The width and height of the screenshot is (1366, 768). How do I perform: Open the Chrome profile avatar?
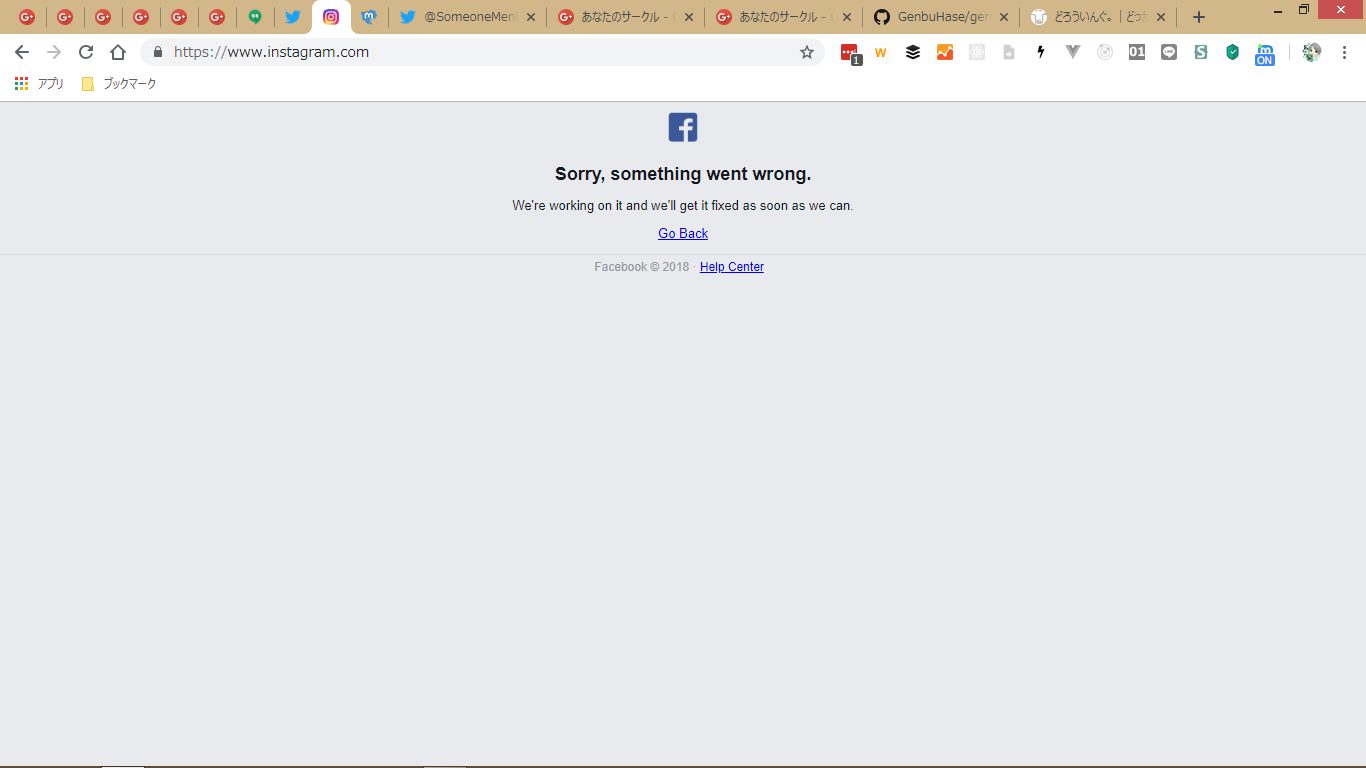click(x=1312, y=52)
